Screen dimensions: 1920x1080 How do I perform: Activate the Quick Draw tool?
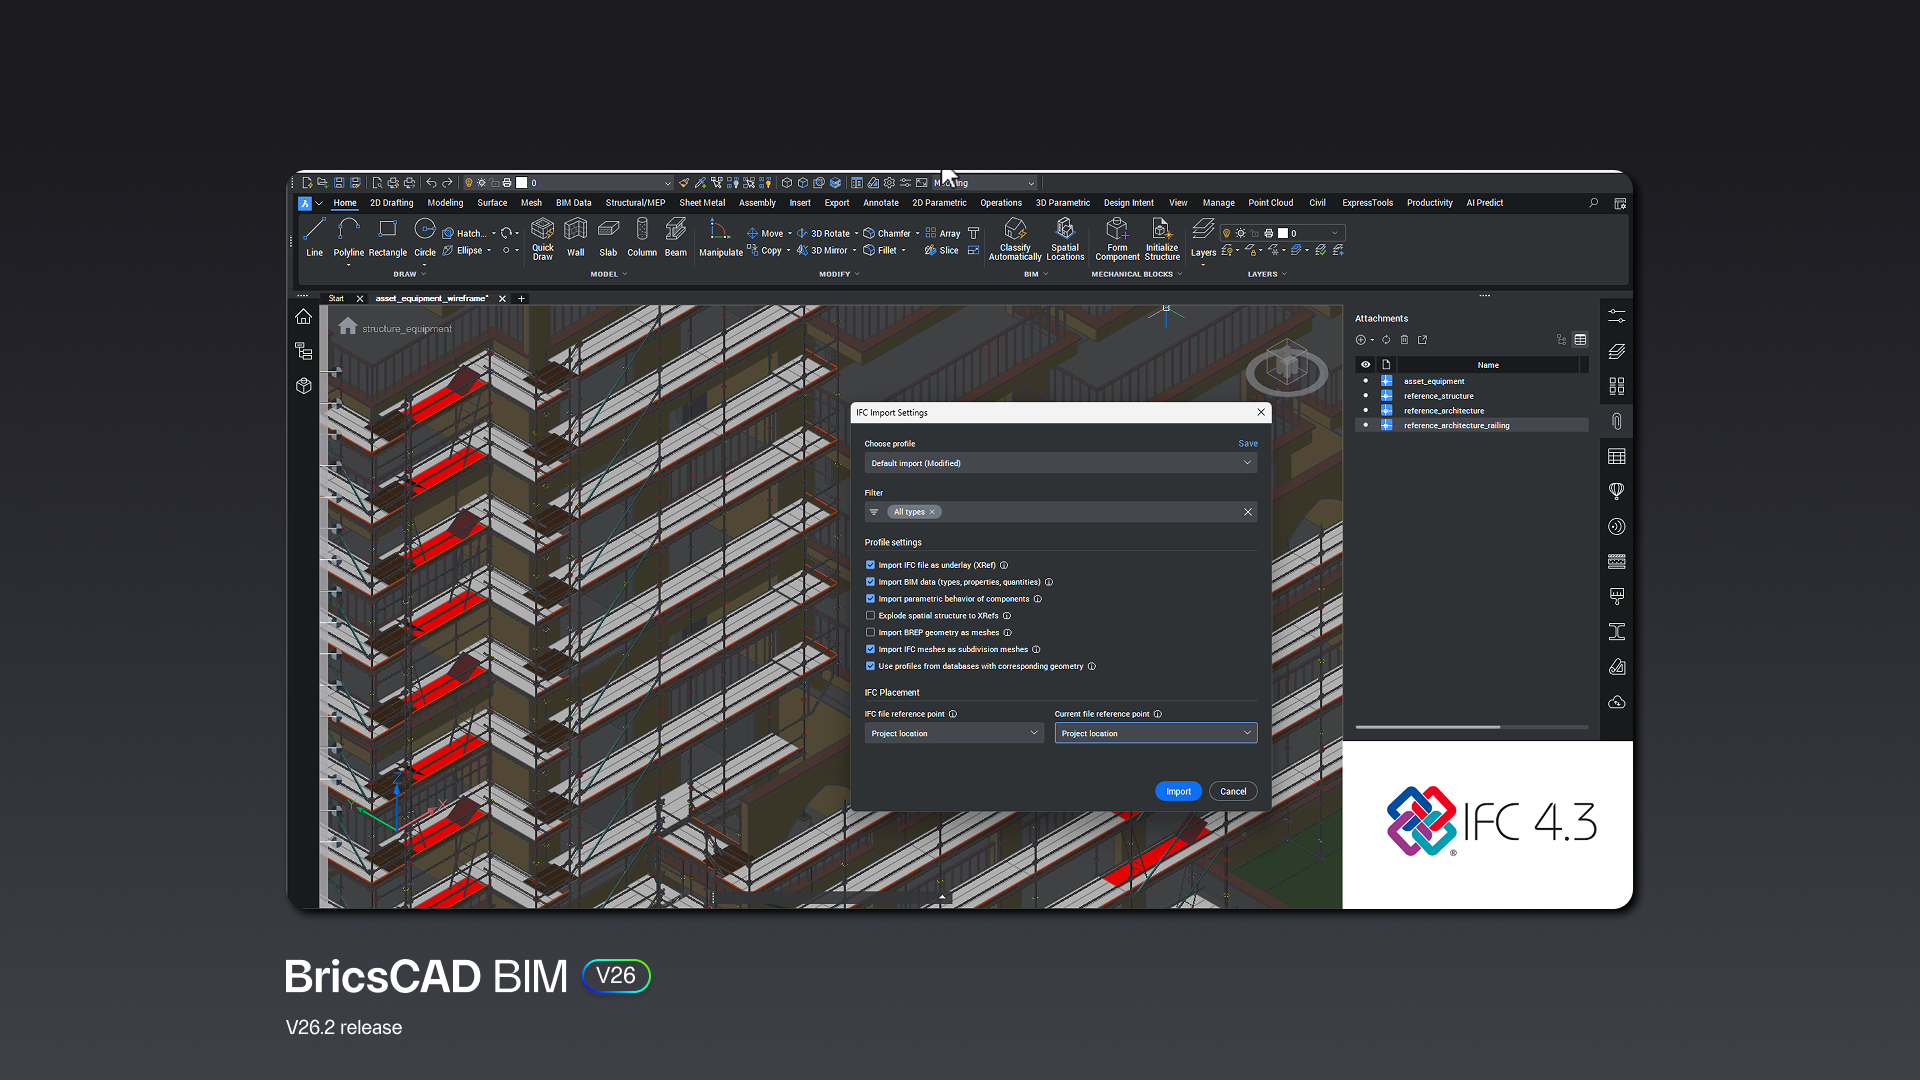542,240
